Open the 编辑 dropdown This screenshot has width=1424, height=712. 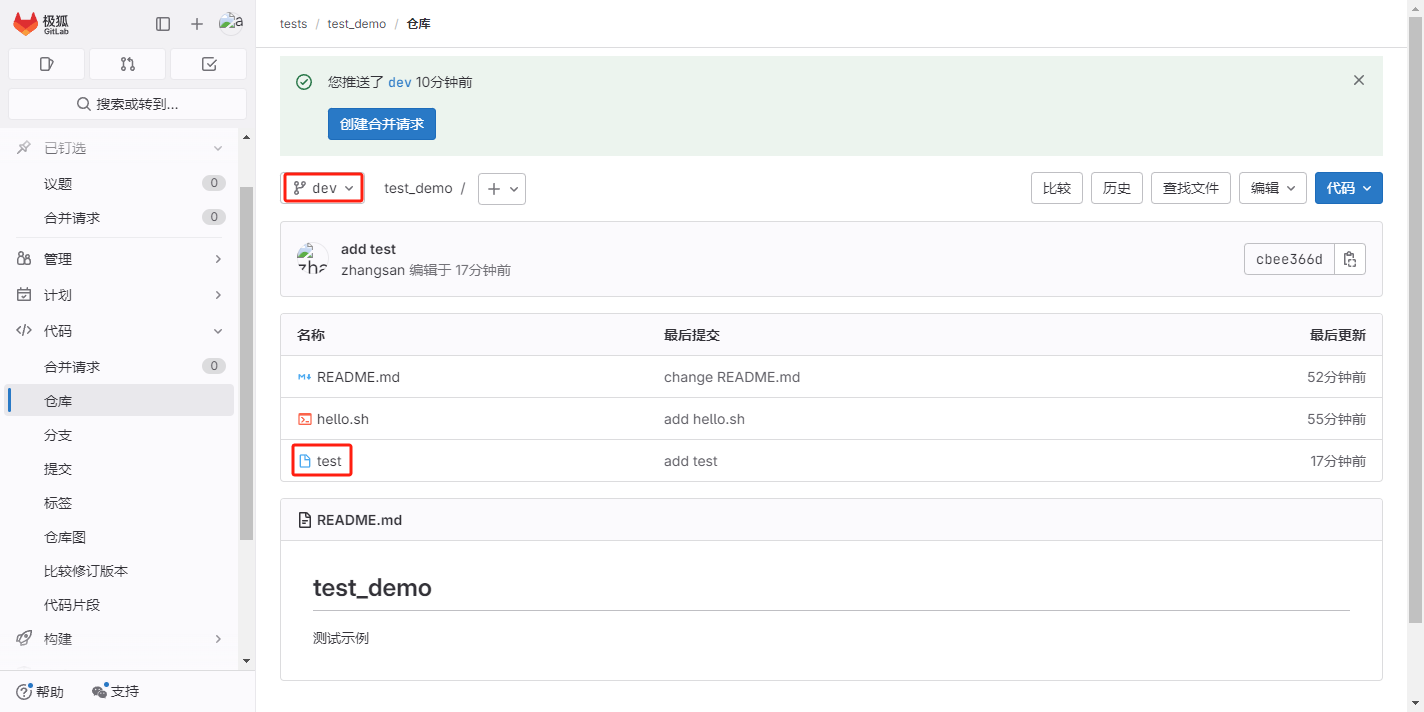pos(1272,188)
